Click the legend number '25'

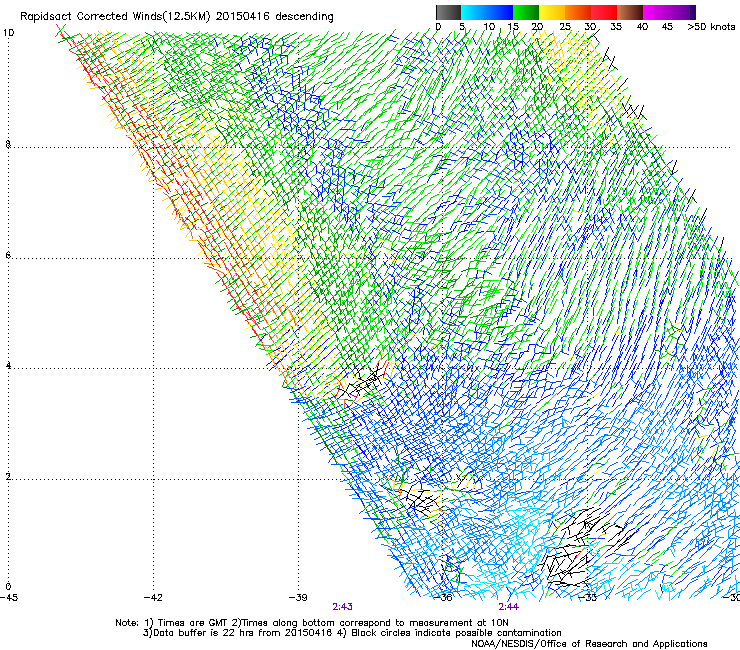click(x=565, y=27)
